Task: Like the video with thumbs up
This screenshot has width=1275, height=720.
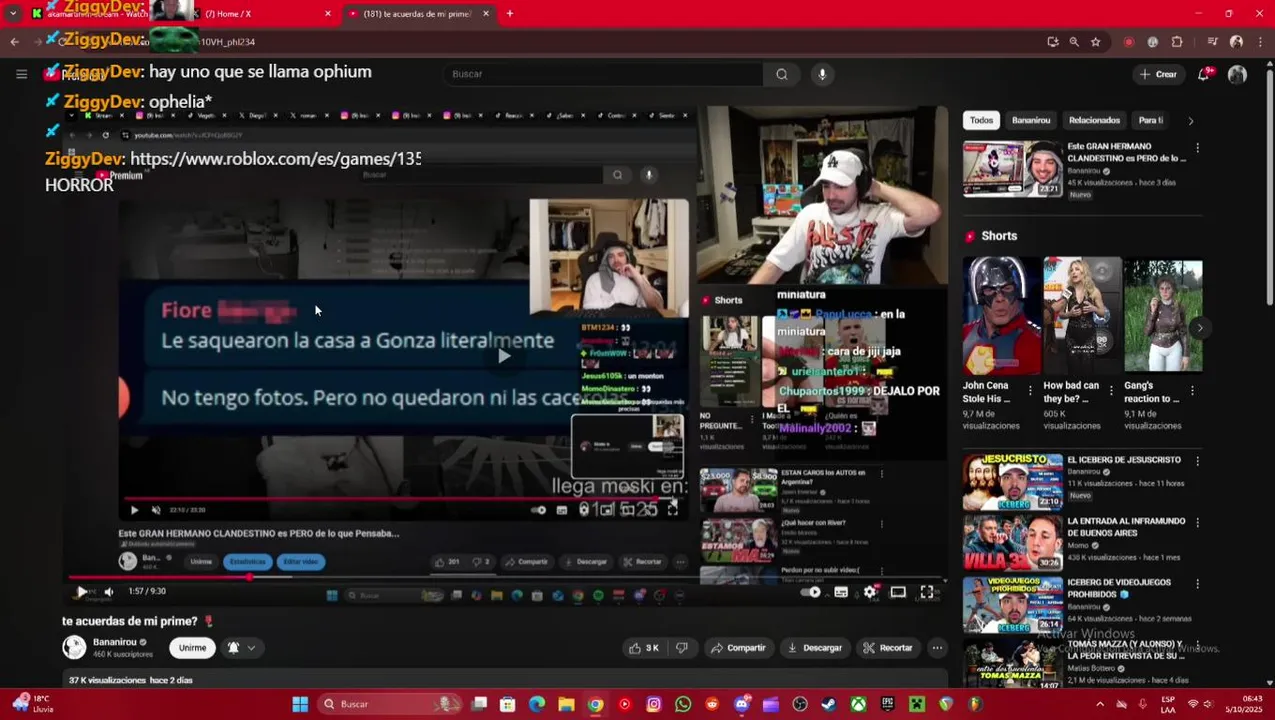Action: coord(644,648)
